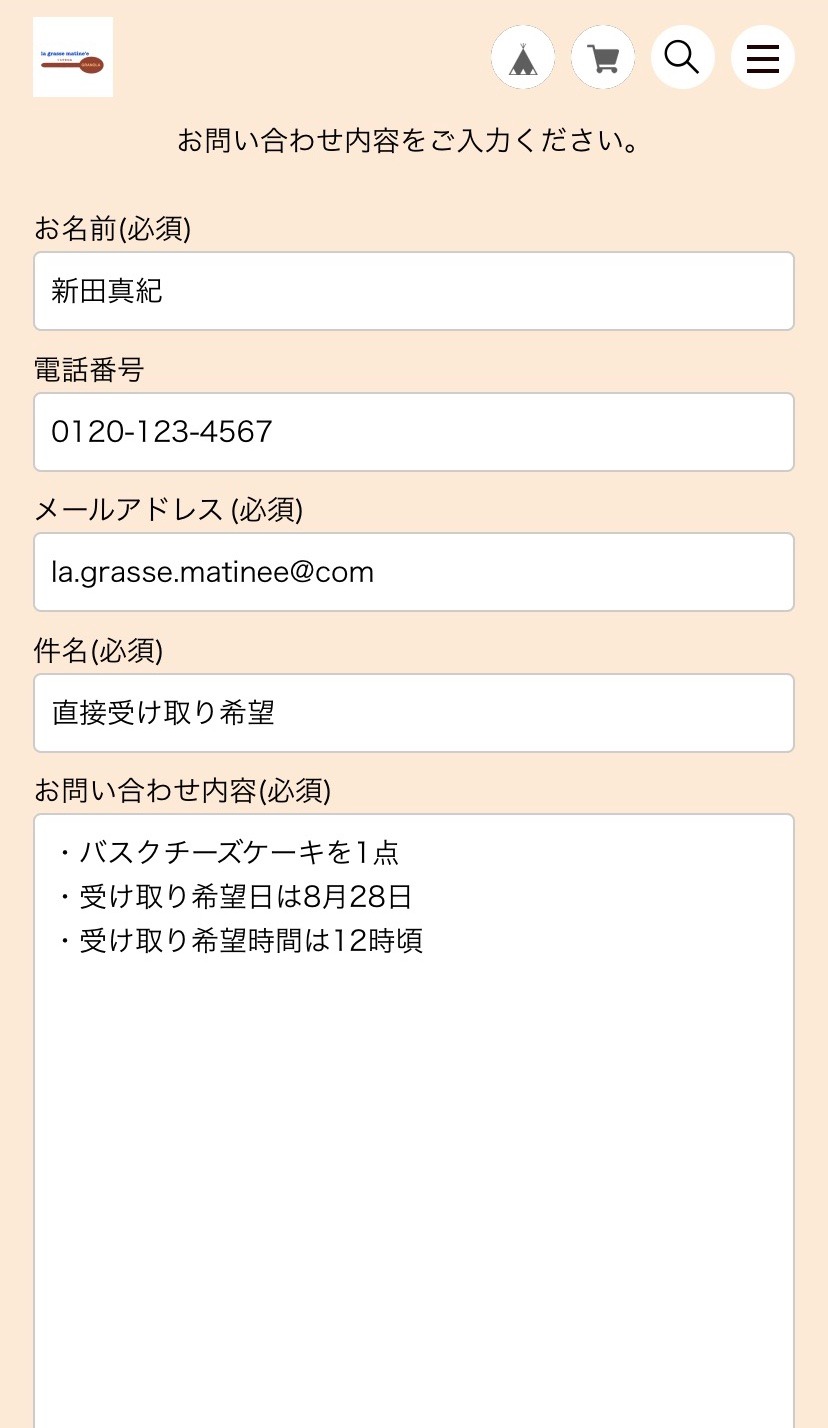Select the メールアドレス input field
The image size is (828, 1428).
tap(414, 572)
